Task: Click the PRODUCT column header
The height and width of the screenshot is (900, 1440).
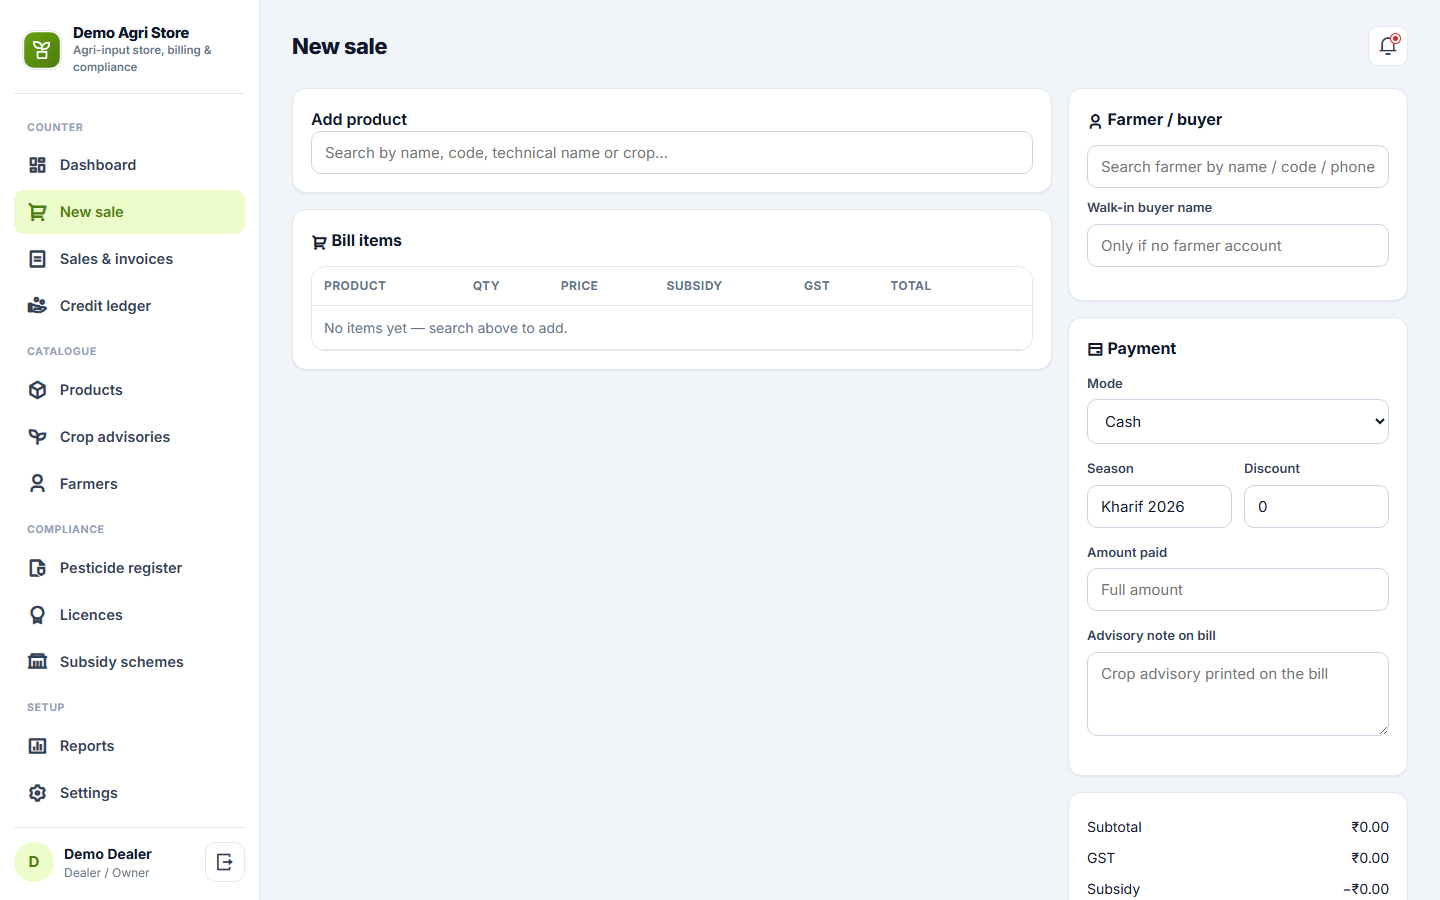Action: pos(355,286)
